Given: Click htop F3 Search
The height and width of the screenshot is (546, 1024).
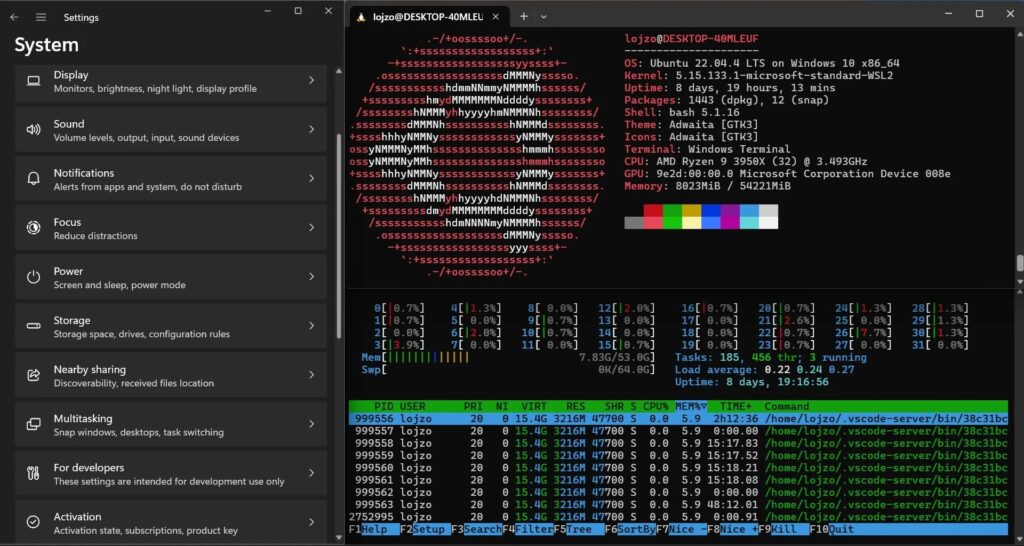Looking at the screenshot, I should 475,529.
